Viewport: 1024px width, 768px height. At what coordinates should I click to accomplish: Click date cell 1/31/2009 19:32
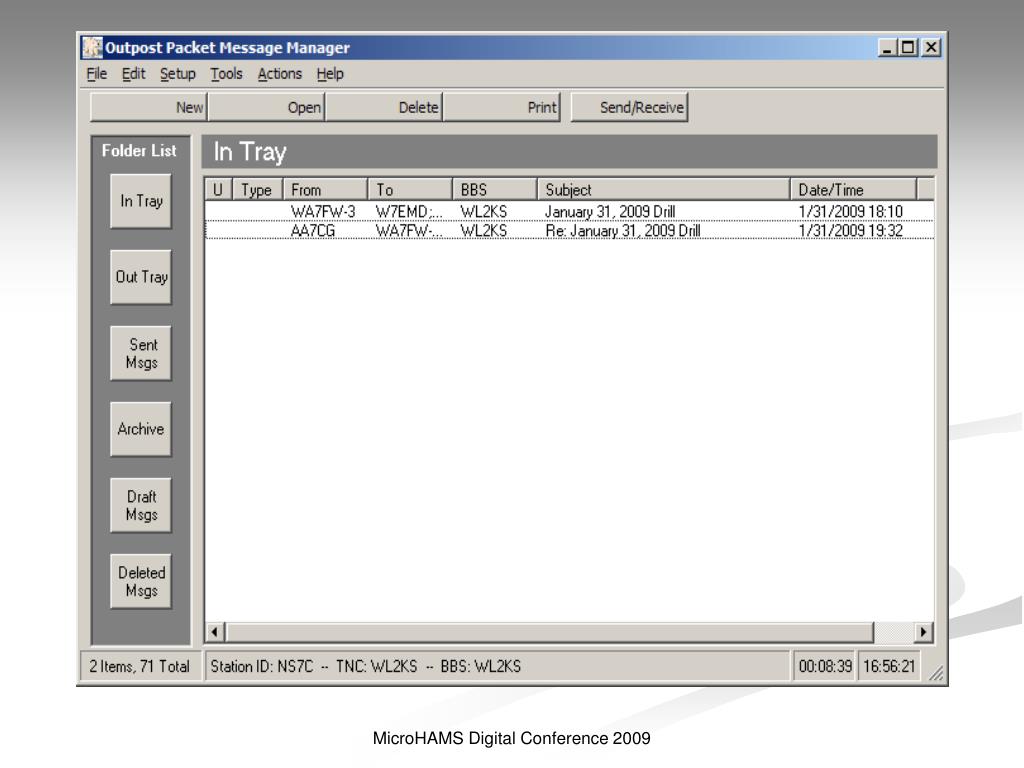(x=850, y=231)
